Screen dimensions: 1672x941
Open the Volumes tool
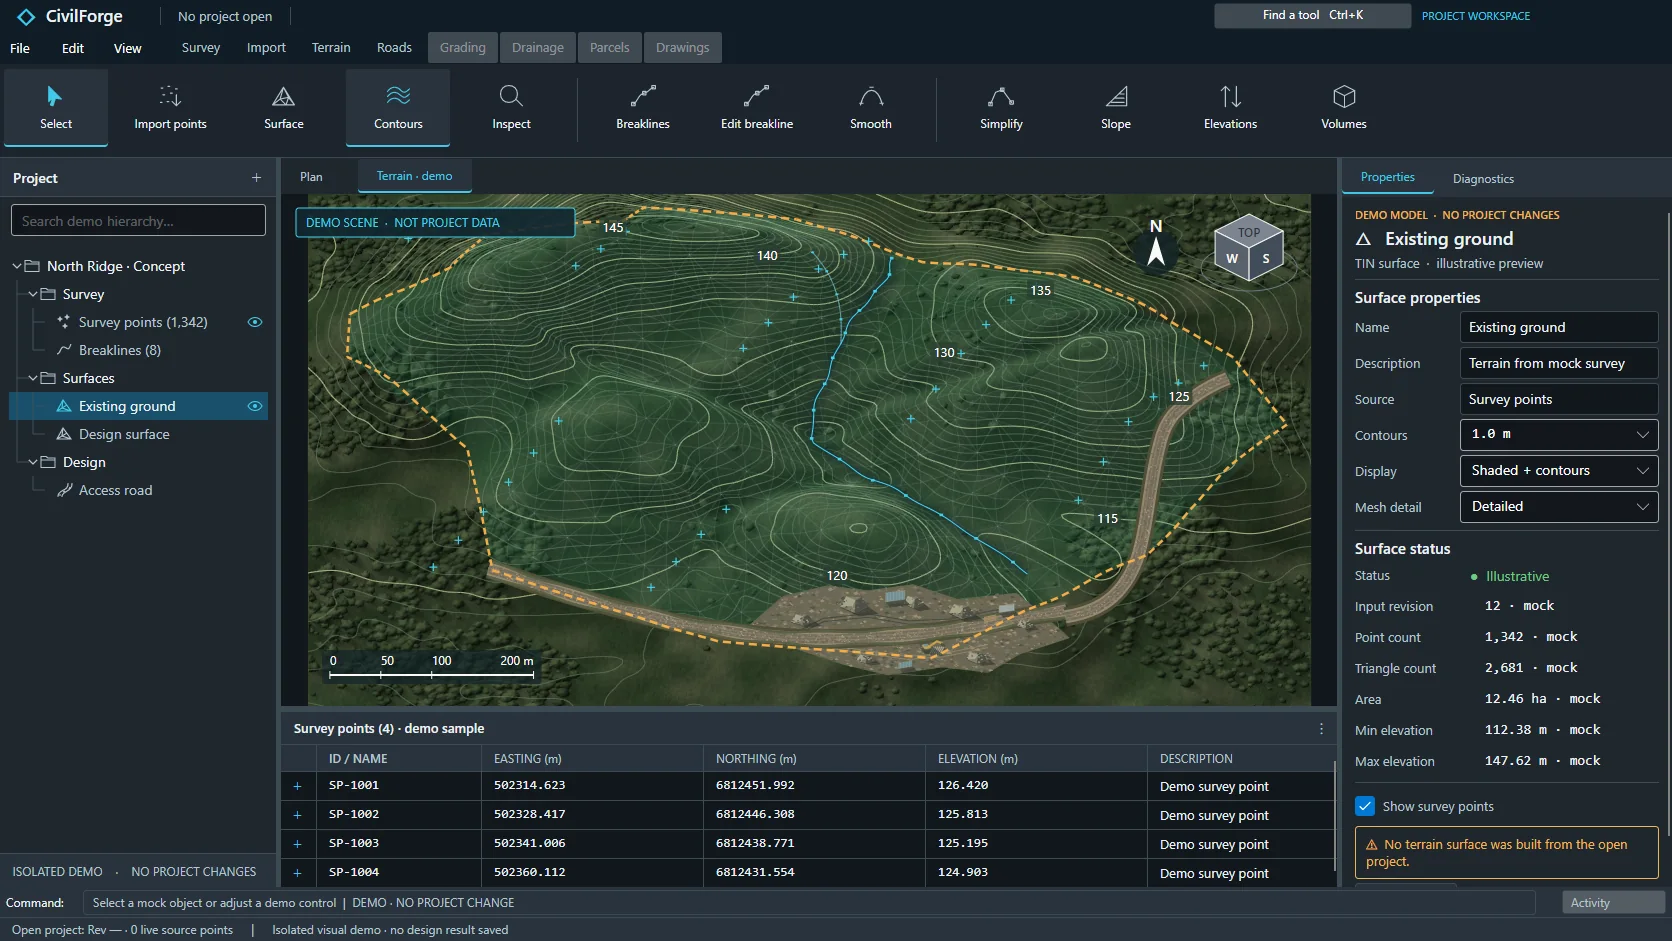point(1344,108)
